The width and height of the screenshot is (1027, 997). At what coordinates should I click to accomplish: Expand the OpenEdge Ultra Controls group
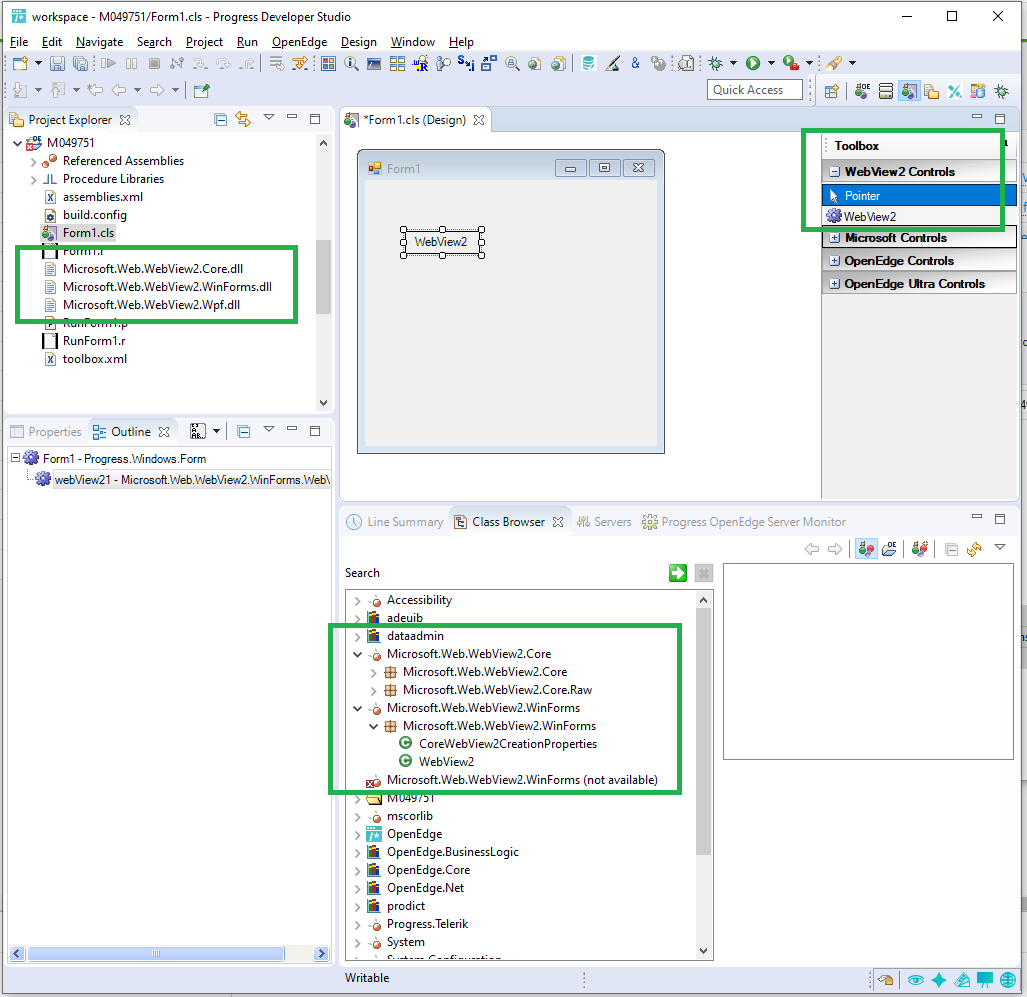click(x=834, y=284)
